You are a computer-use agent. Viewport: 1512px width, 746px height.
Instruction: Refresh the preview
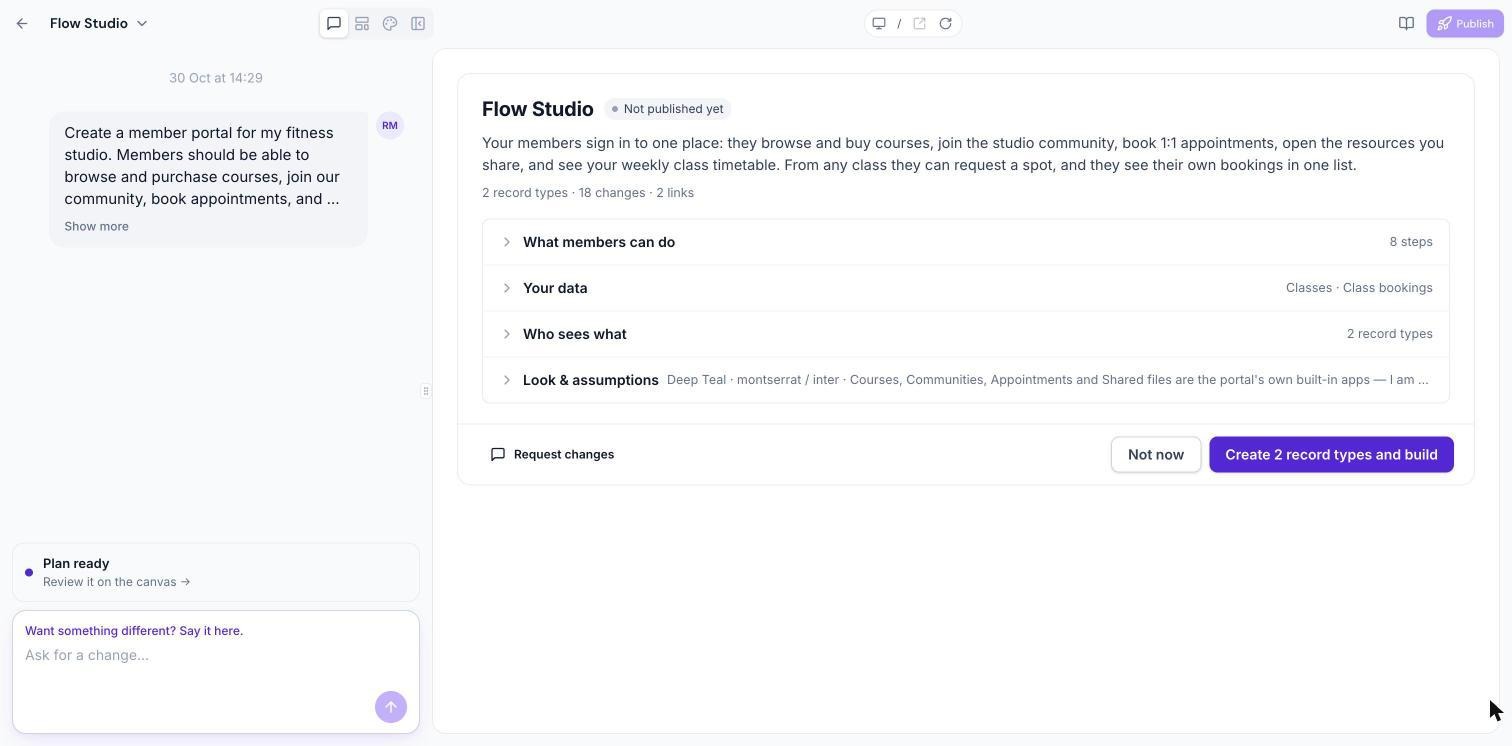[x=945, y=23]
